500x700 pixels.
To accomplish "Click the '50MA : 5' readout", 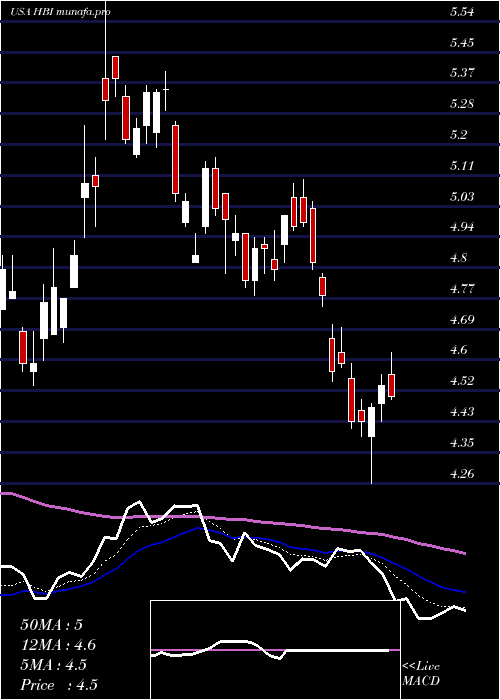I will tap(52, 625).
